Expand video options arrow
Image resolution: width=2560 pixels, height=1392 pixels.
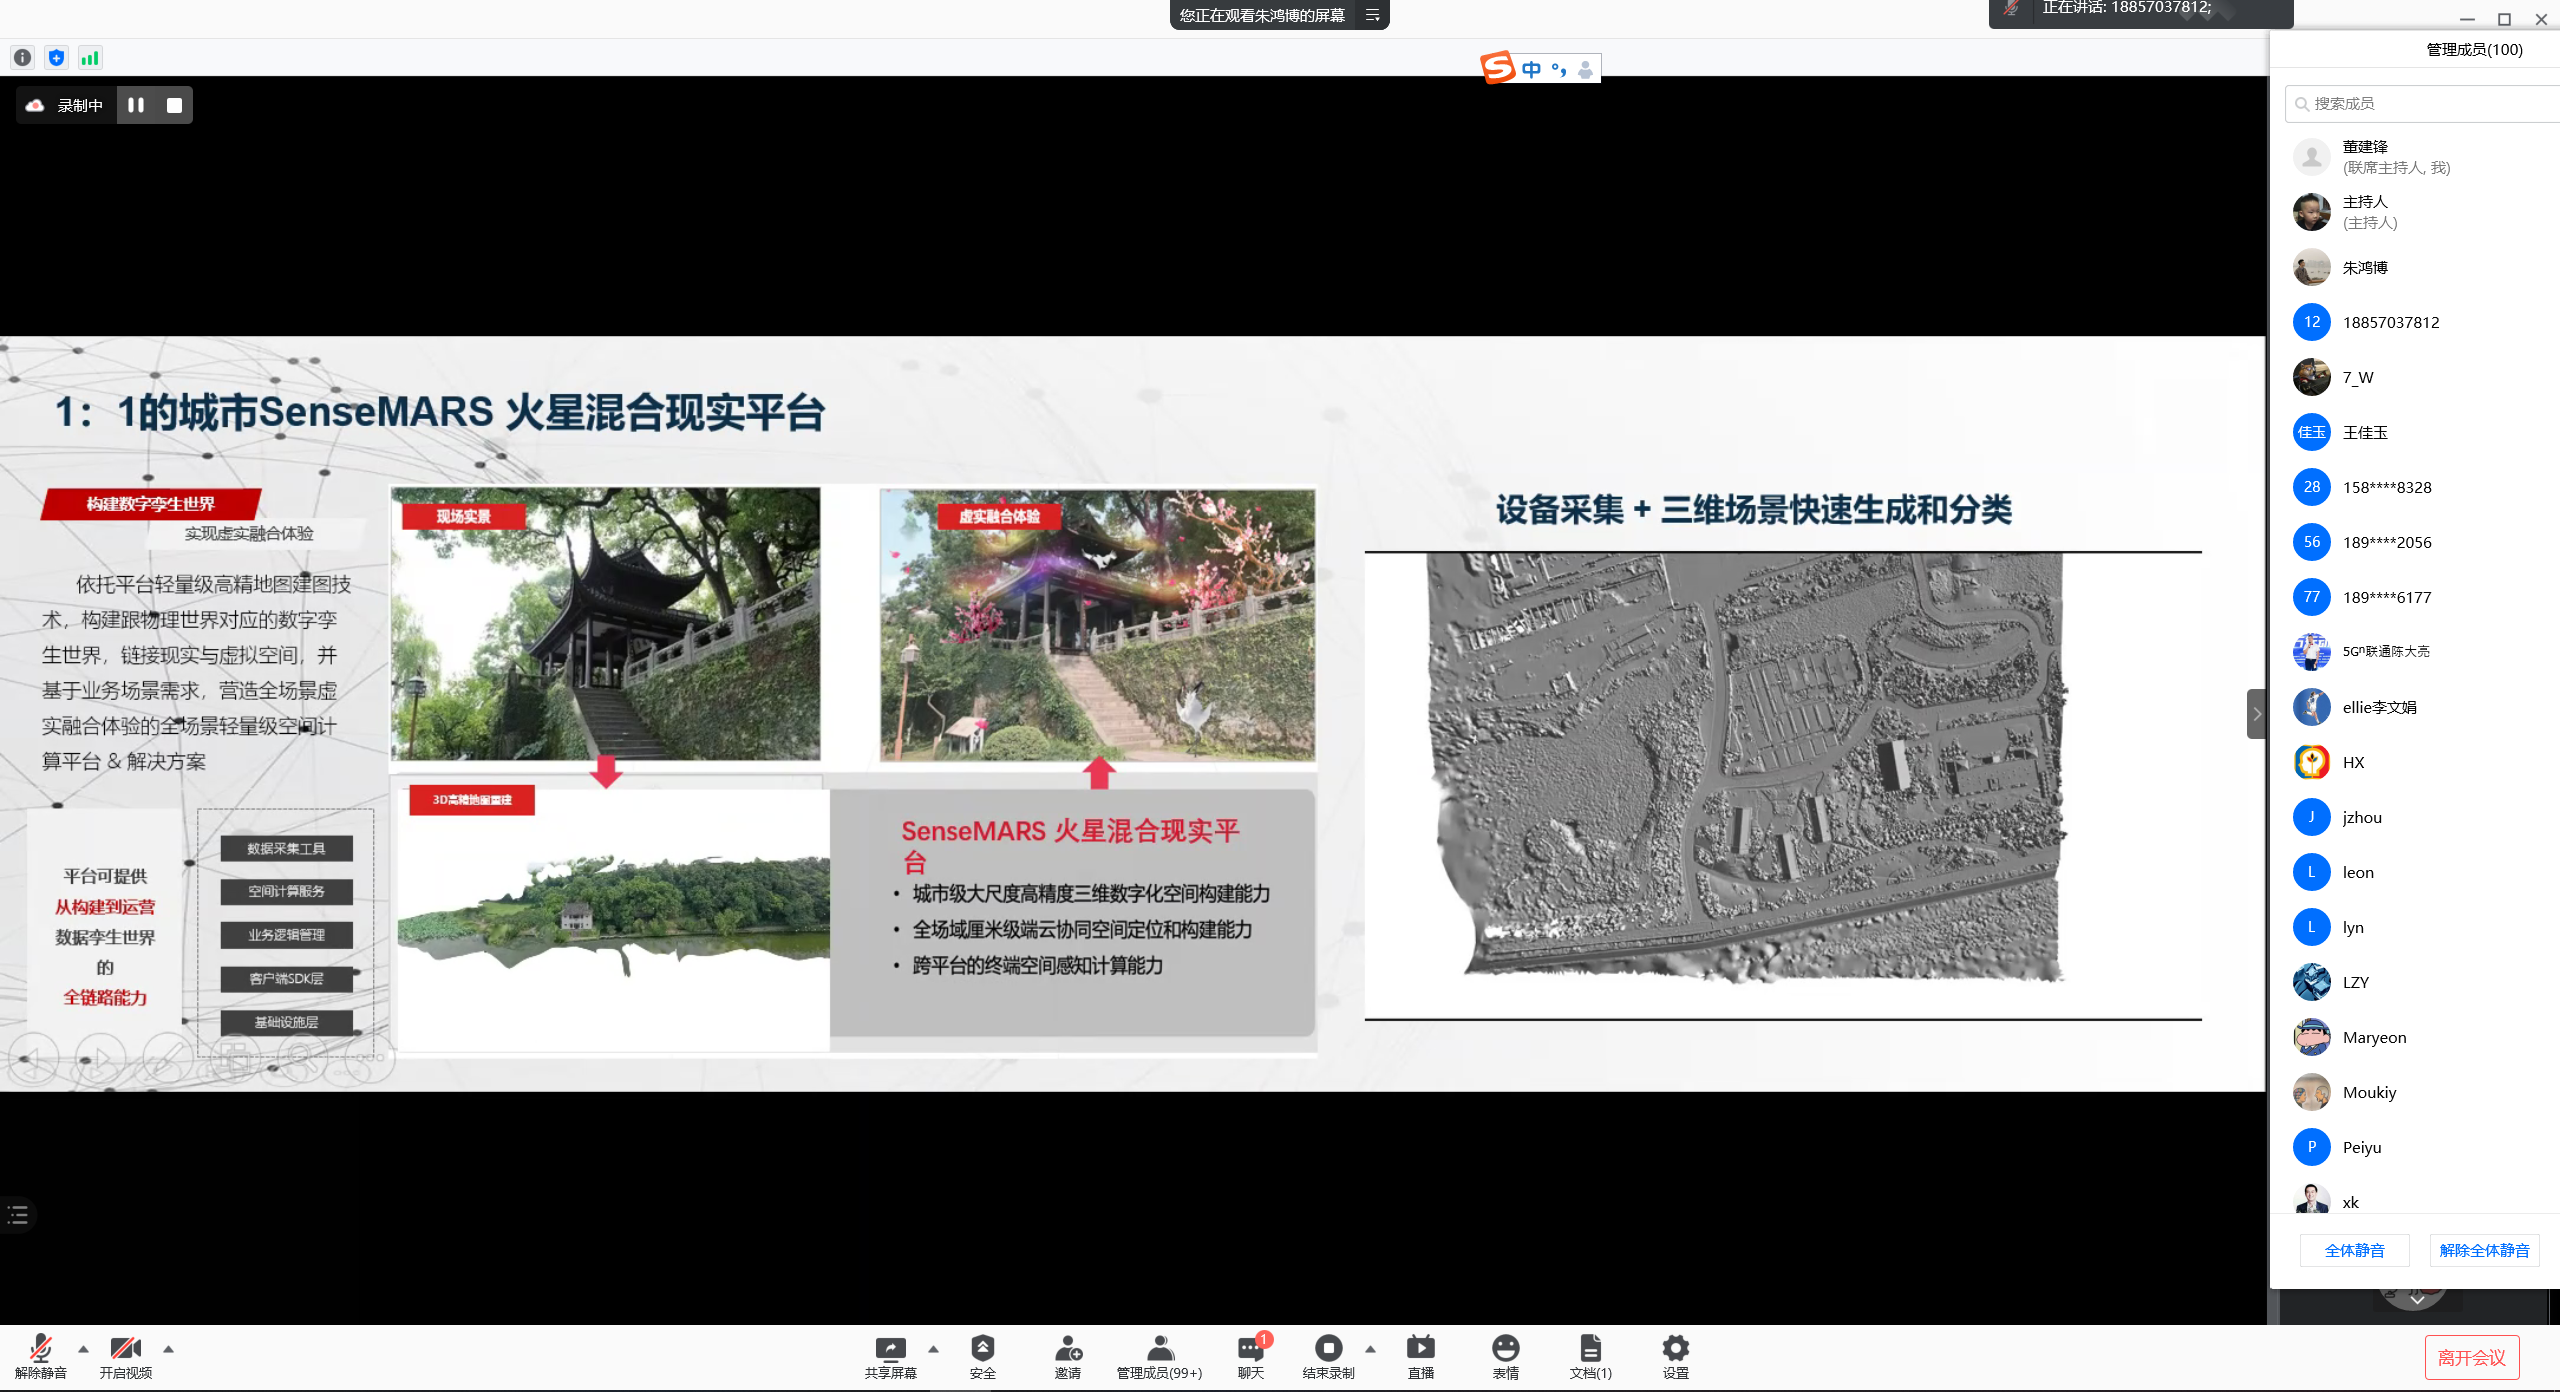click(168, 1349)
